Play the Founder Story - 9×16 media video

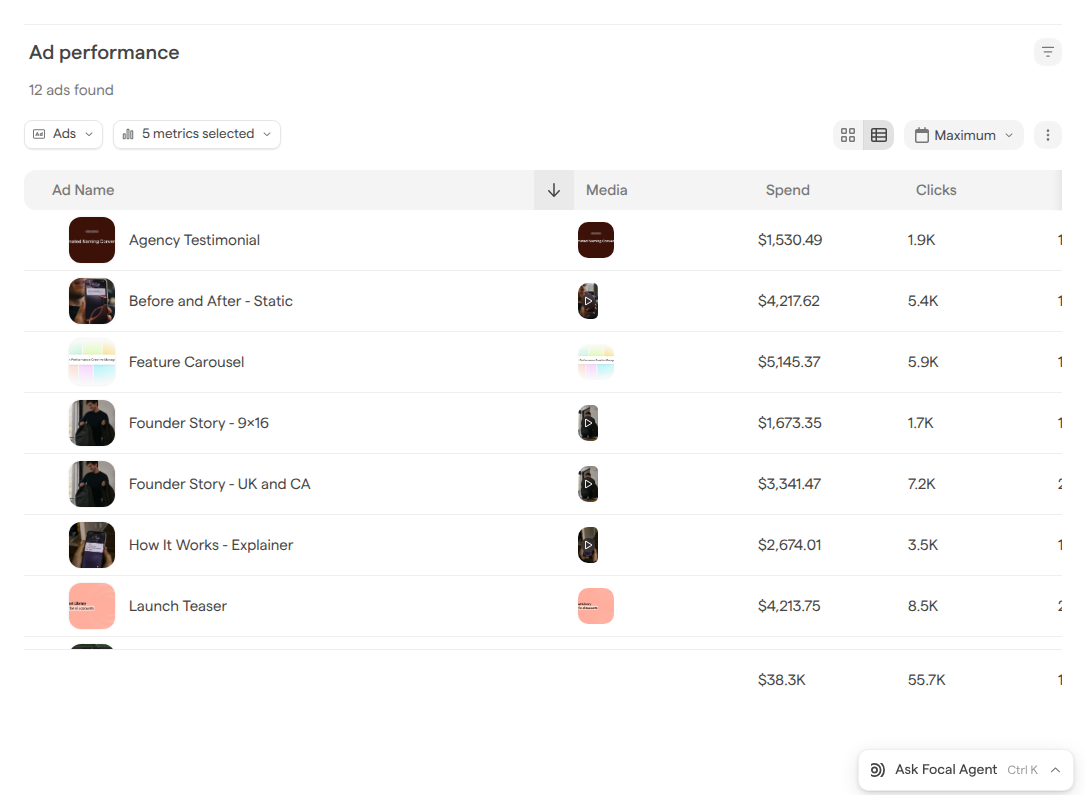pyautogui.click(x=588, y=422)
